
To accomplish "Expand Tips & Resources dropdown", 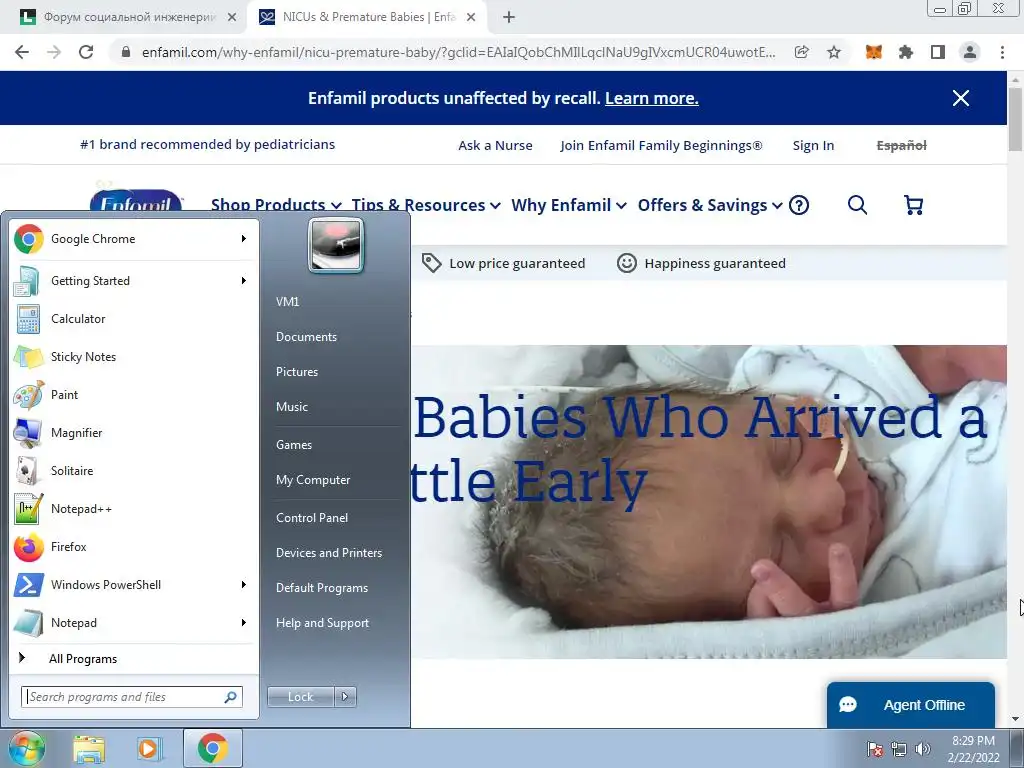I will [426, 205].
